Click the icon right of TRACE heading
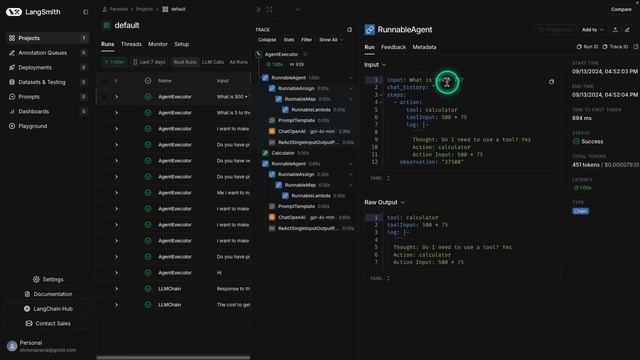The height and width of the screenshot is (360, 640). click(349, 29)
